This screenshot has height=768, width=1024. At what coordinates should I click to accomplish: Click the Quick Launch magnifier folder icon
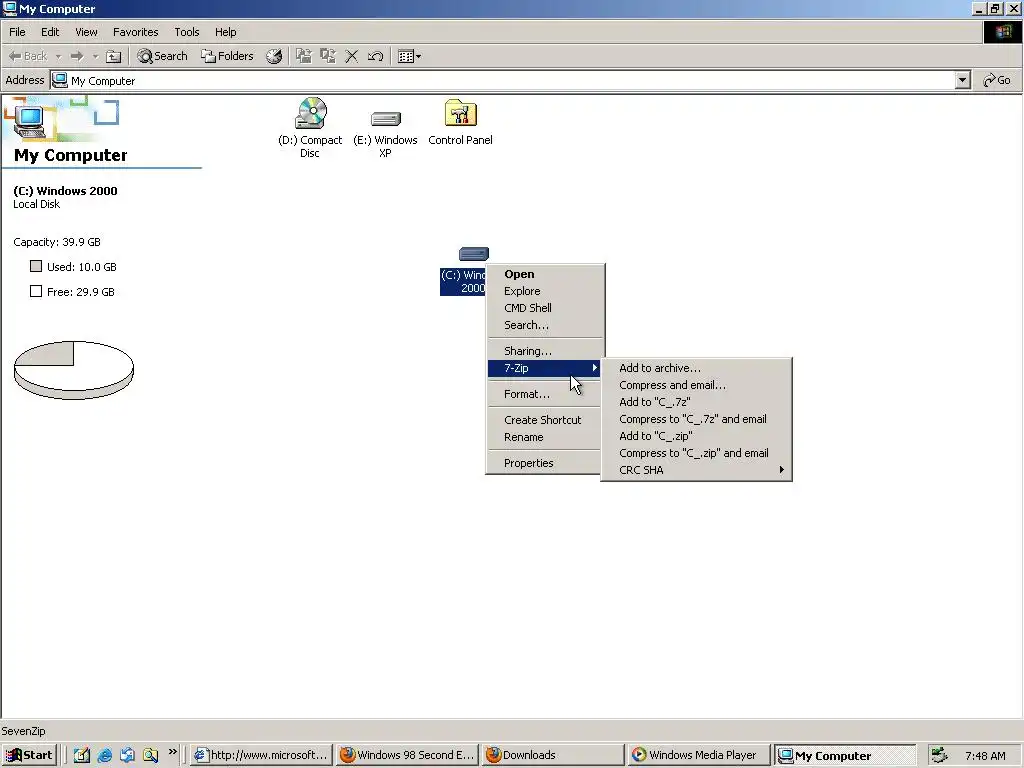click(x=150, y=756)
